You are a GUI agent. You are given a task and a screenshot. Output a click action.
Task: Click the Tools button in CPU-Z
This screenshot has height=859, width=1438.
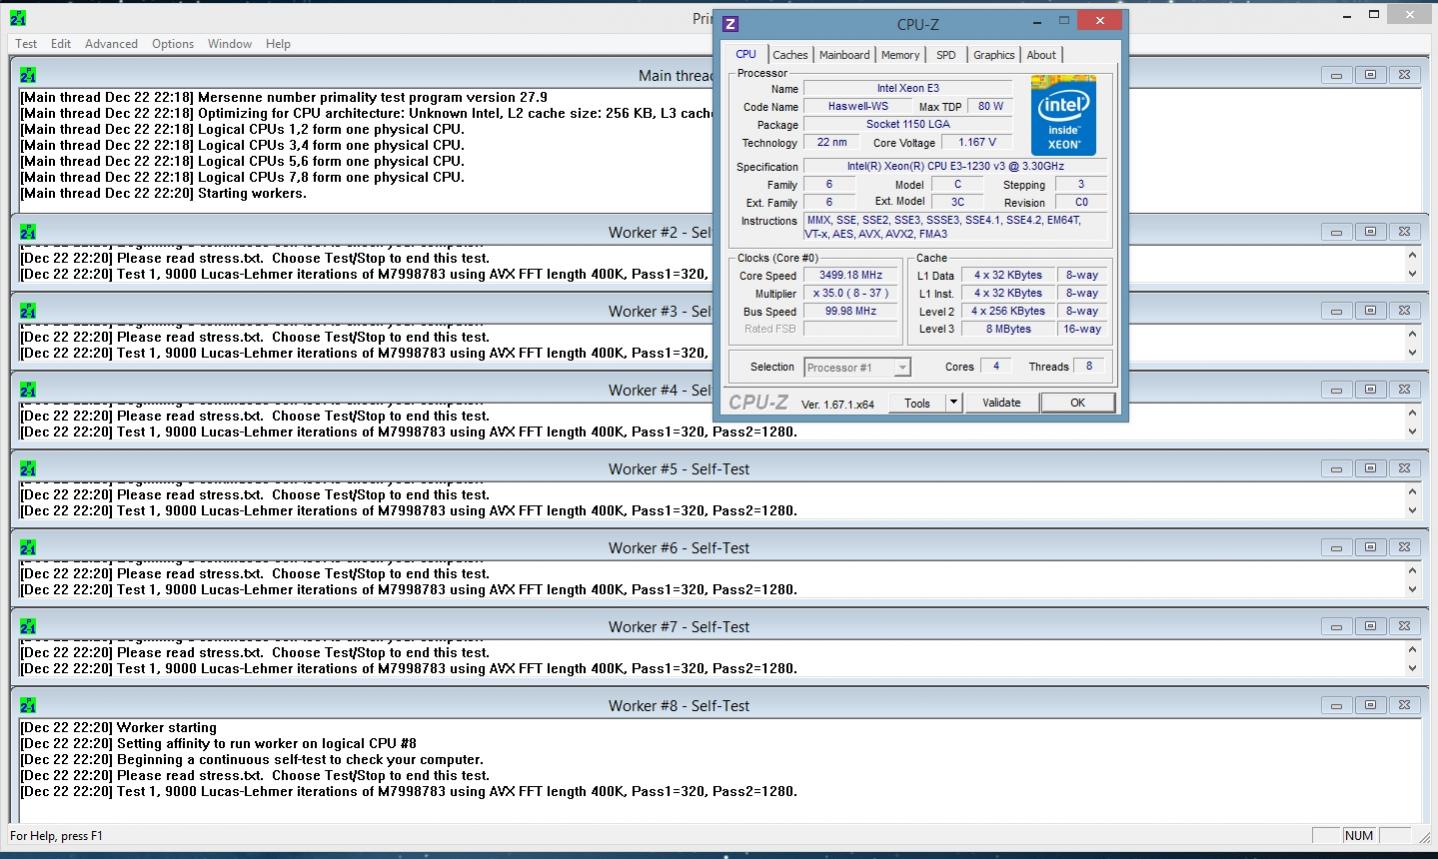[x=917, y=403]
